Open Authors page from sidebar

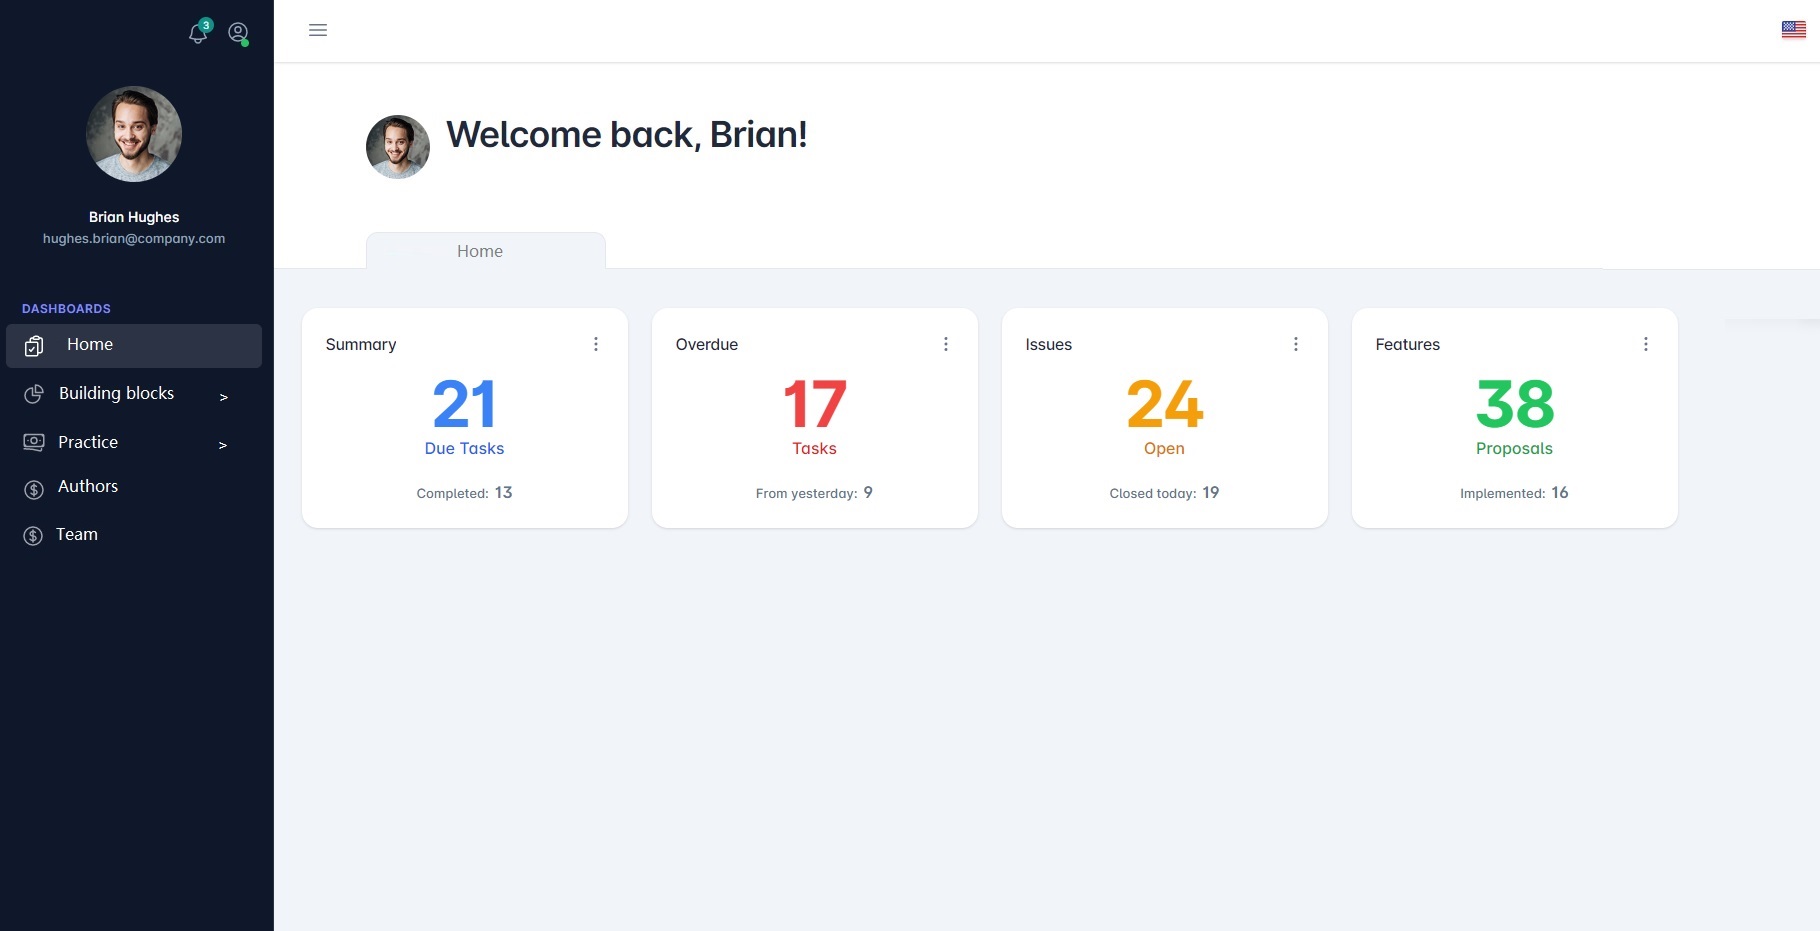(x=88, y=486)
